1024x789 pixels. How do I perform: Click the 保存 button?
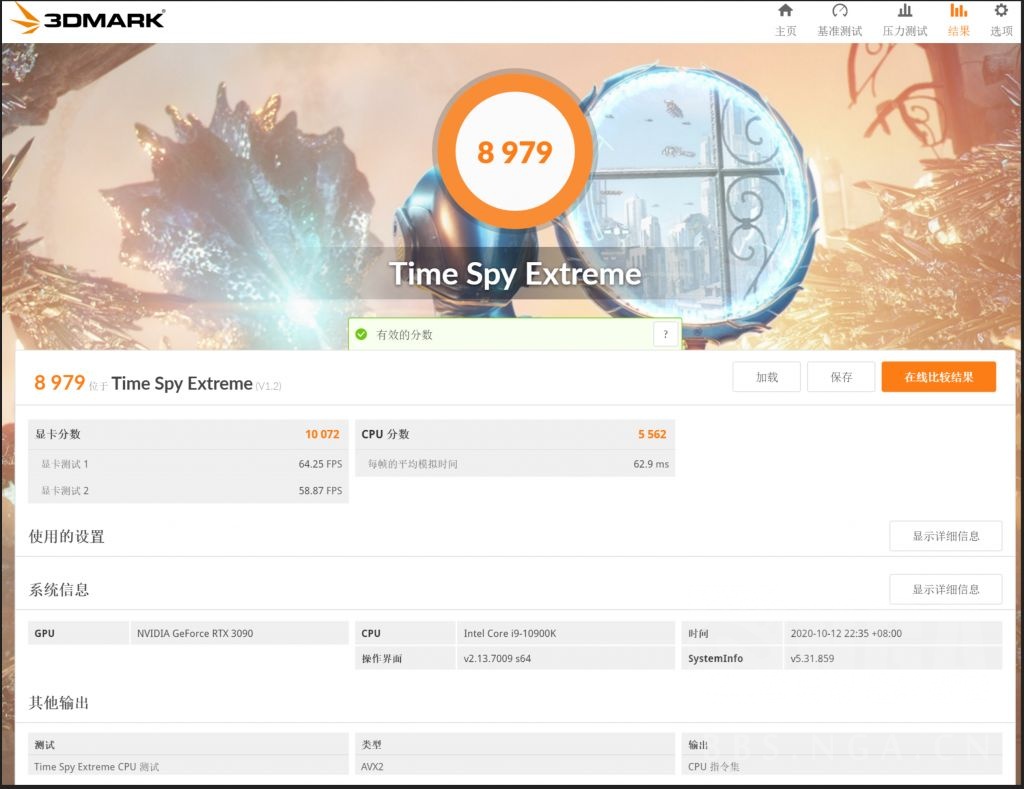(841, 377)
